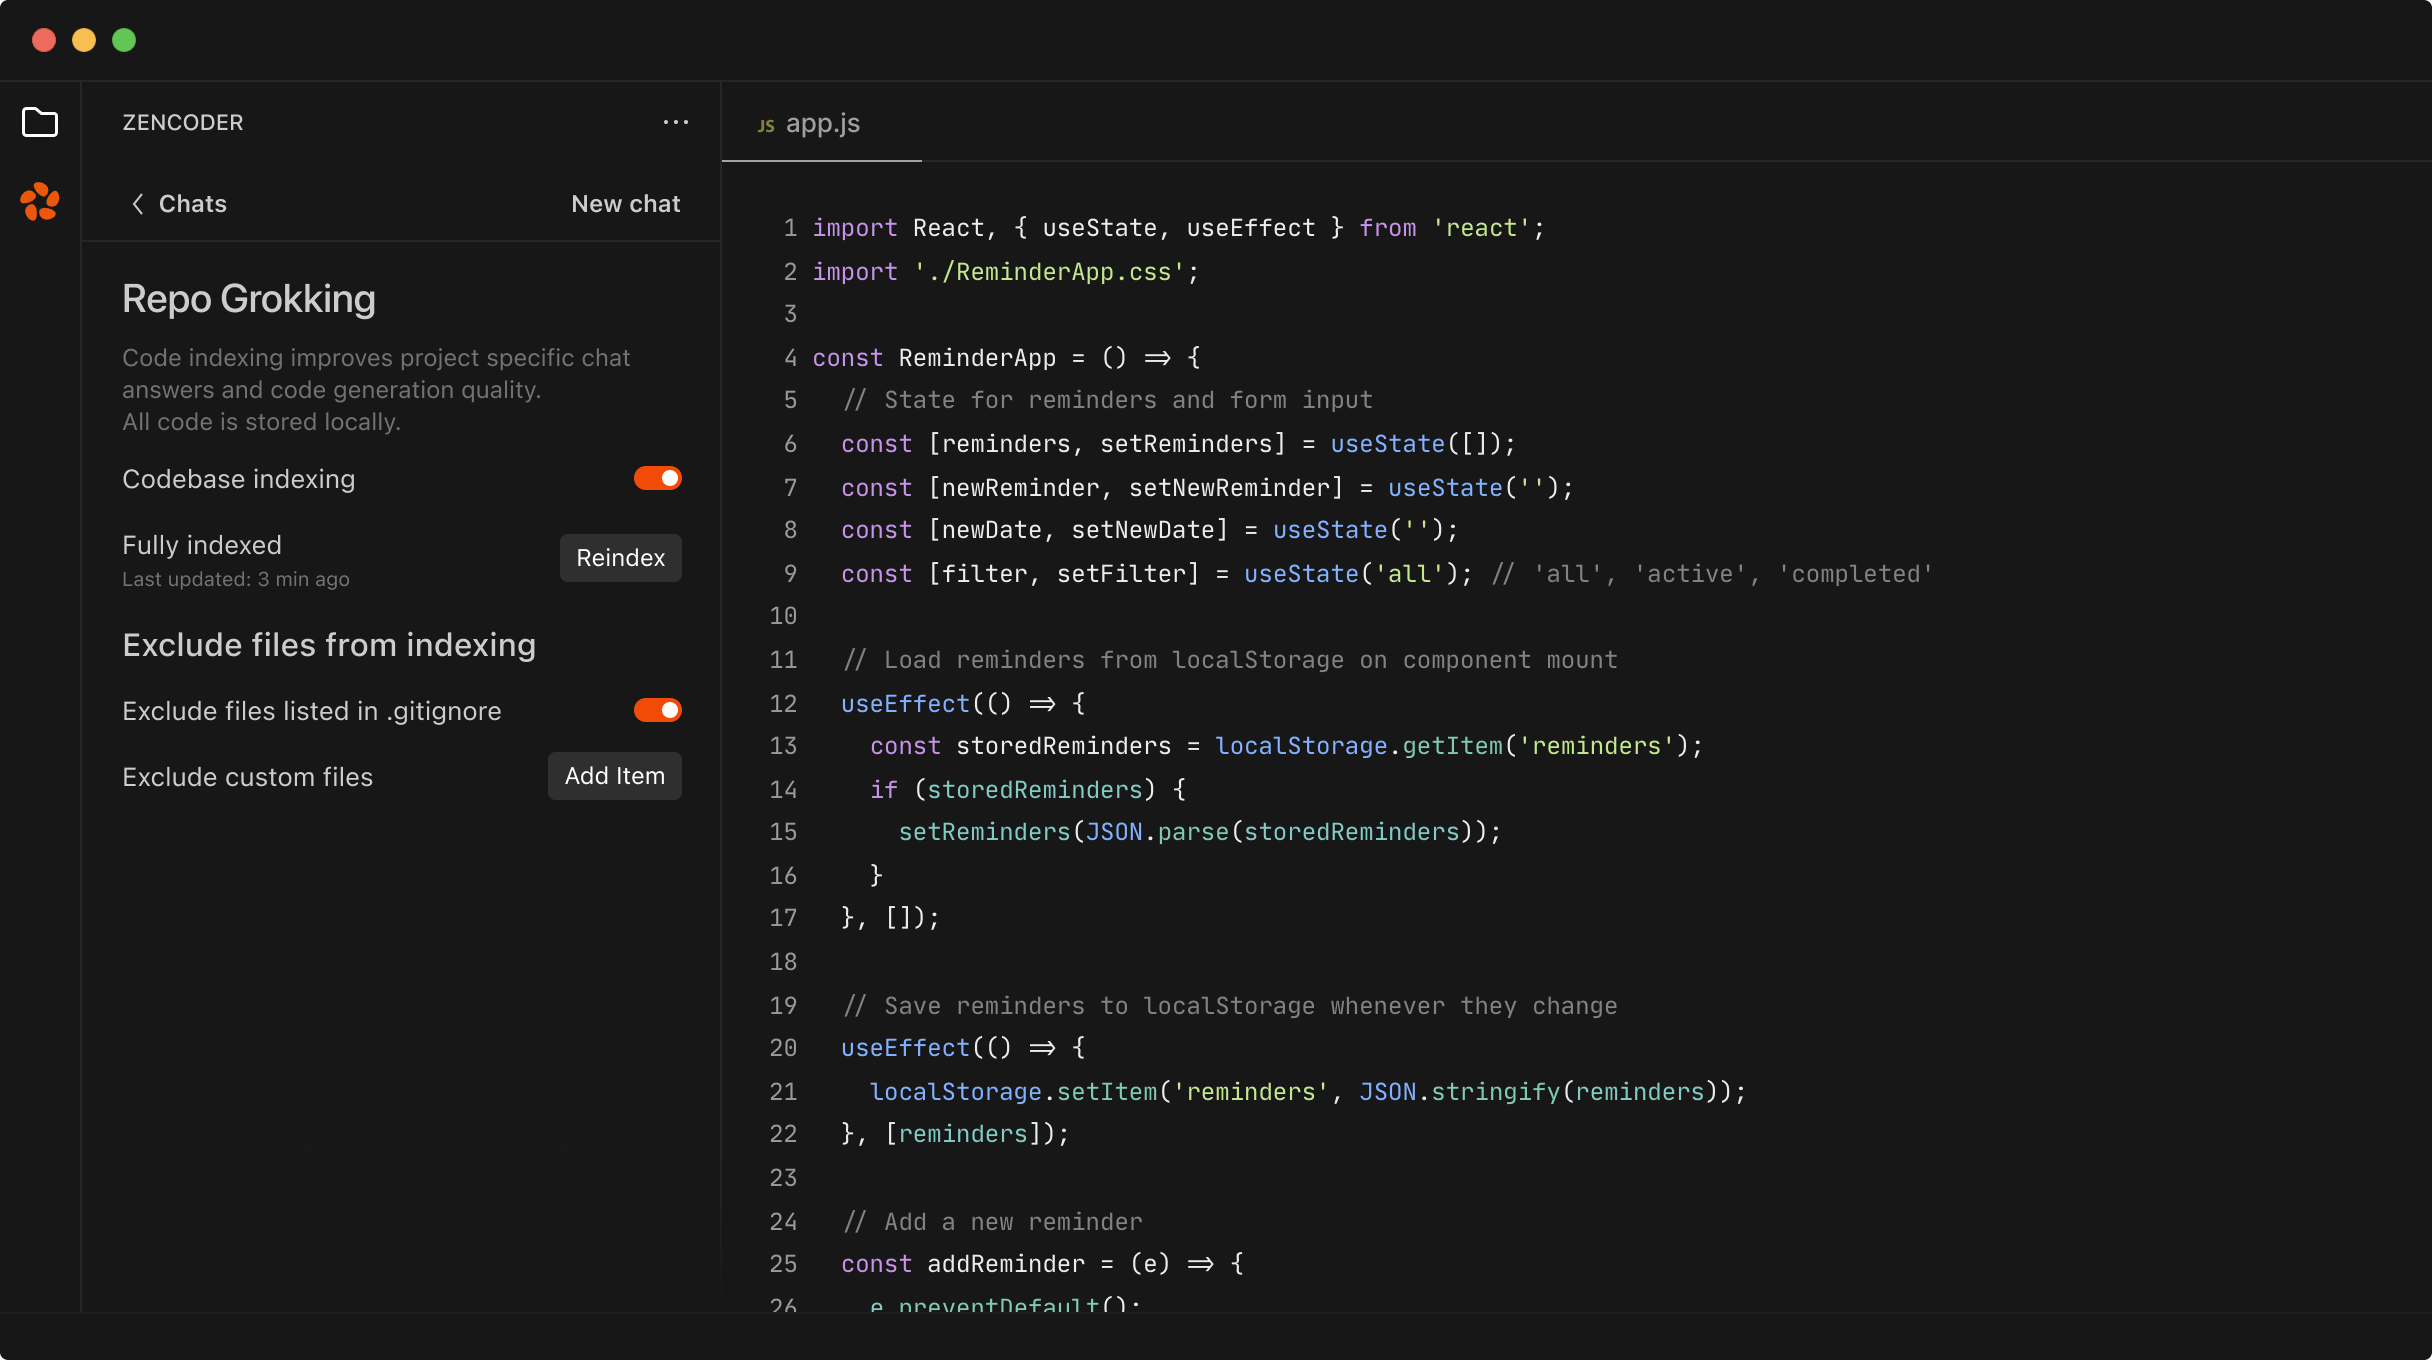2432x1360 pixels.
Task: Select Chats in the panel header
Action: 192,203
